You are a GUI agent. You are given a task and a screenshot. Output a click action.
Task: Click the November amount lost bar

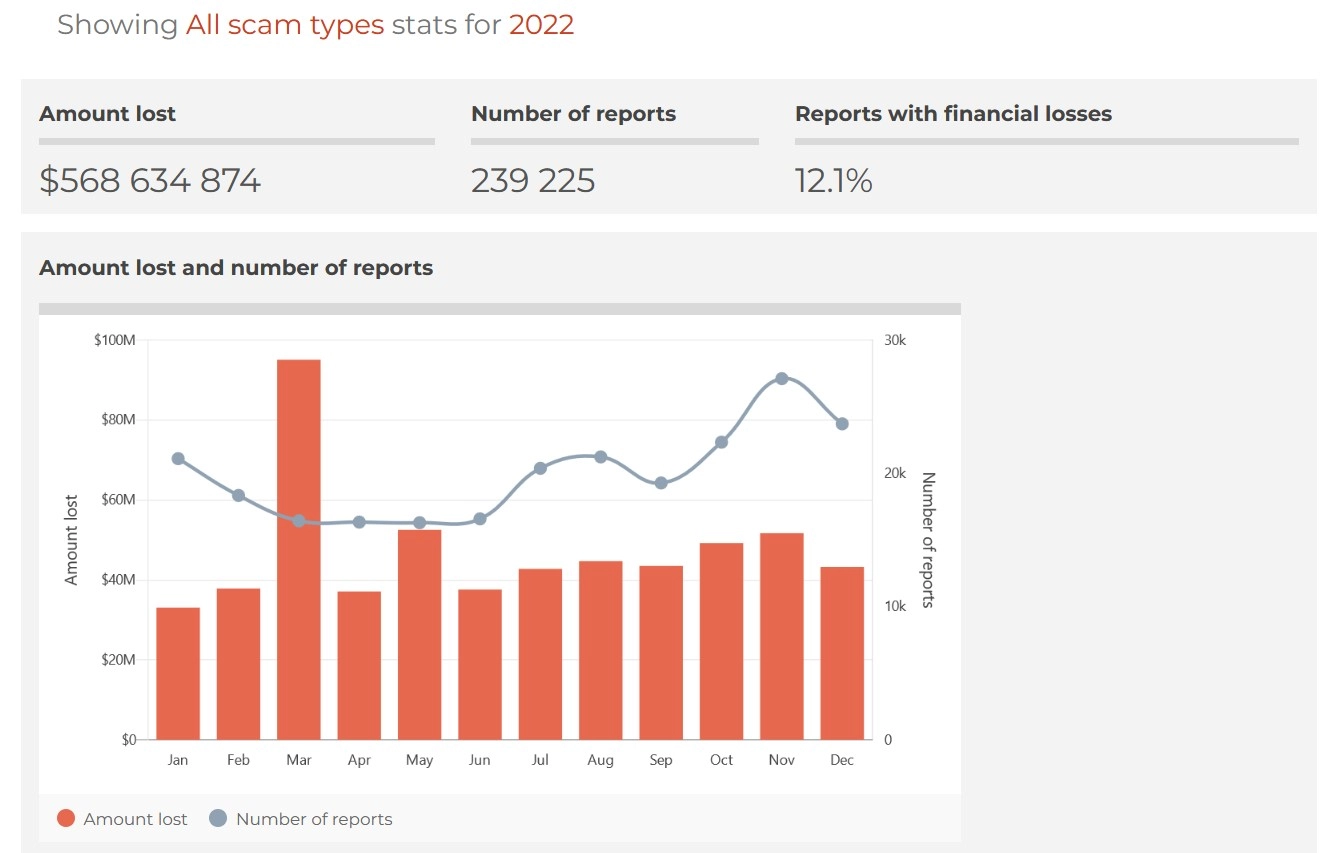782,637
